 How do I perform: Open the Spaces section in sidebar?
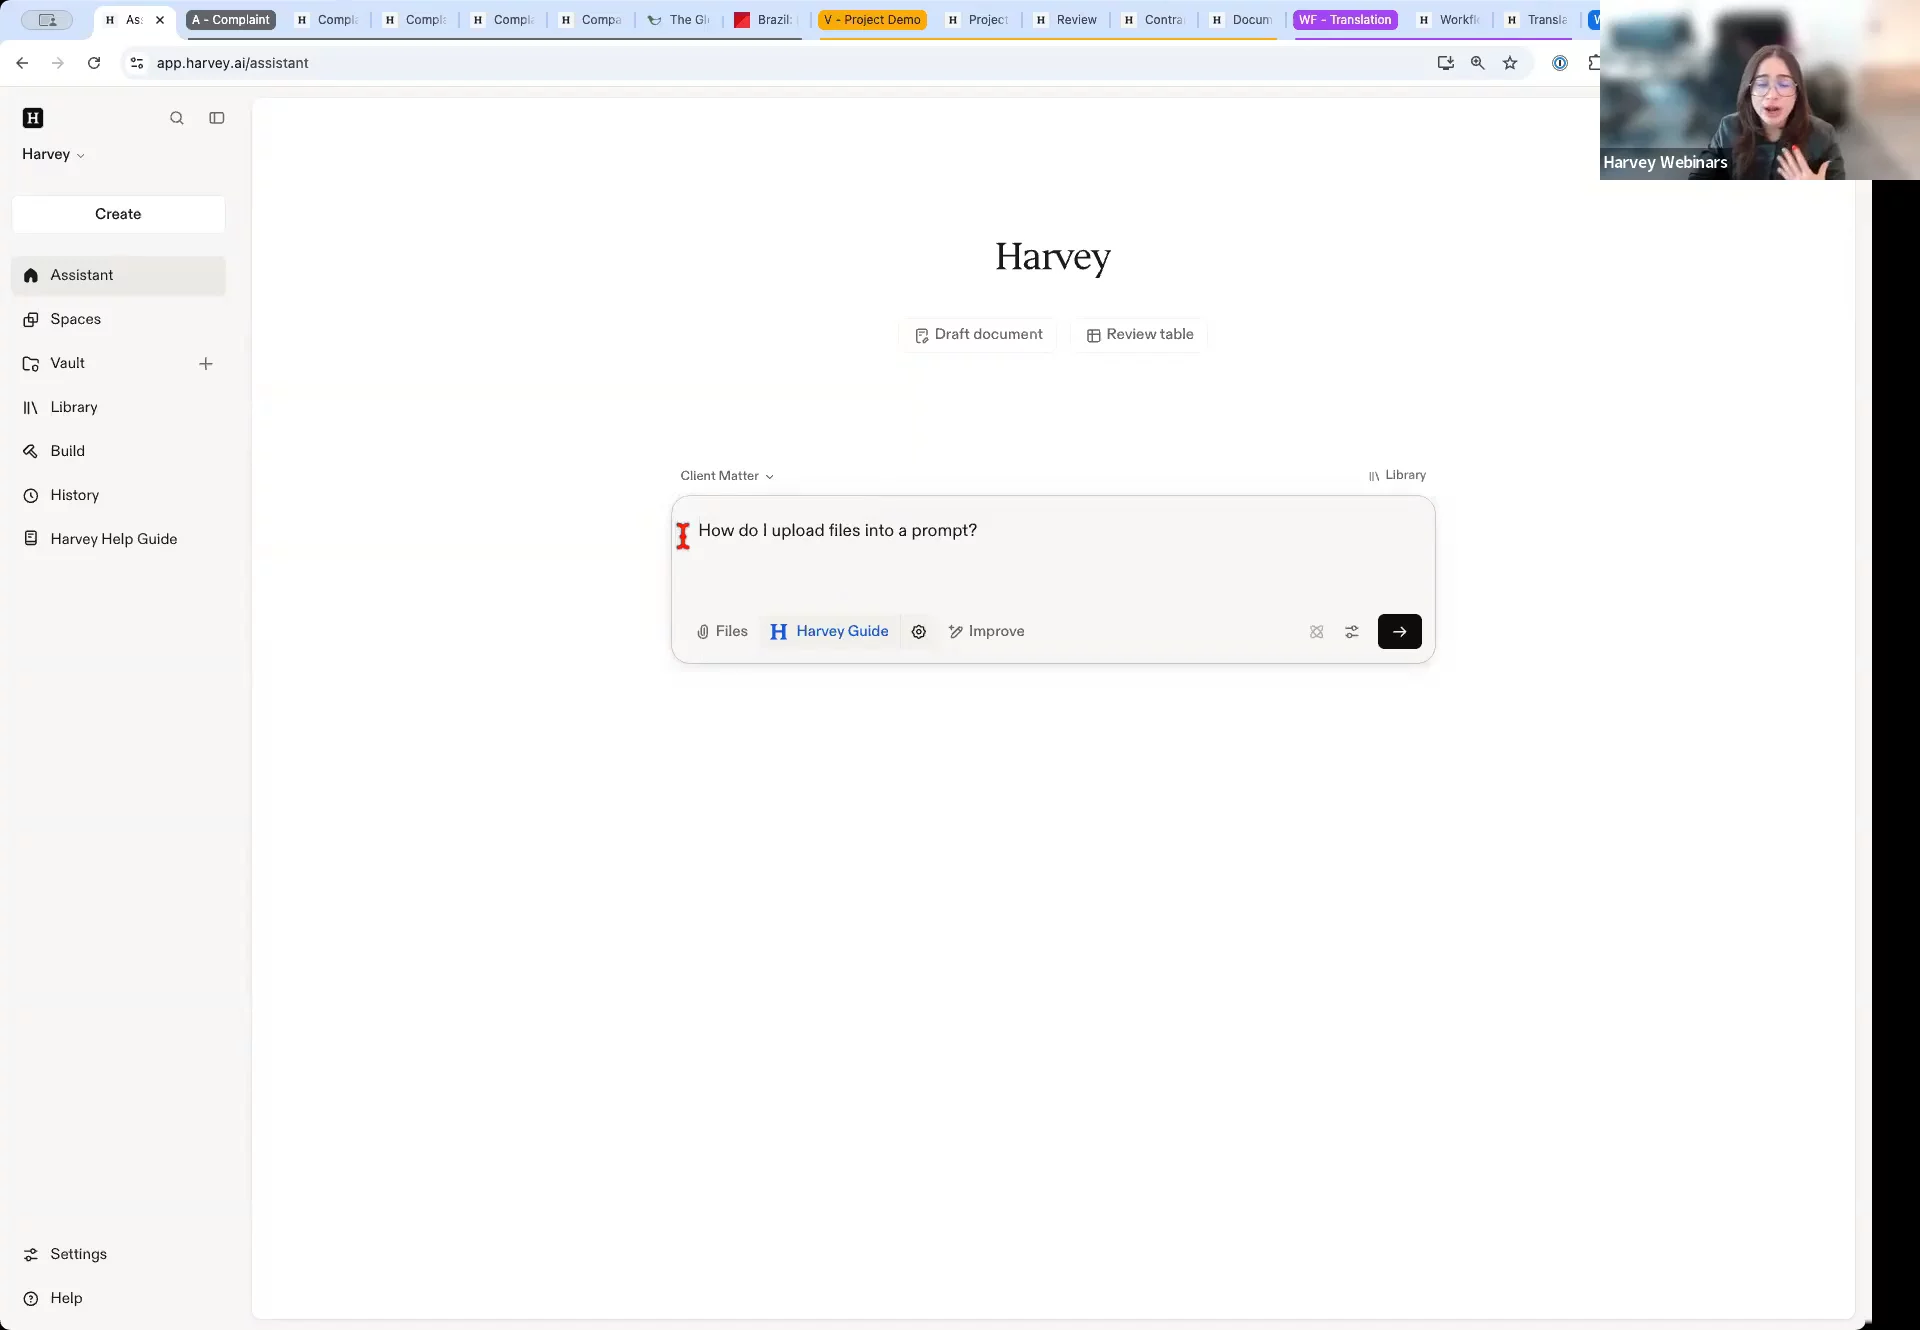pos(76,319)
